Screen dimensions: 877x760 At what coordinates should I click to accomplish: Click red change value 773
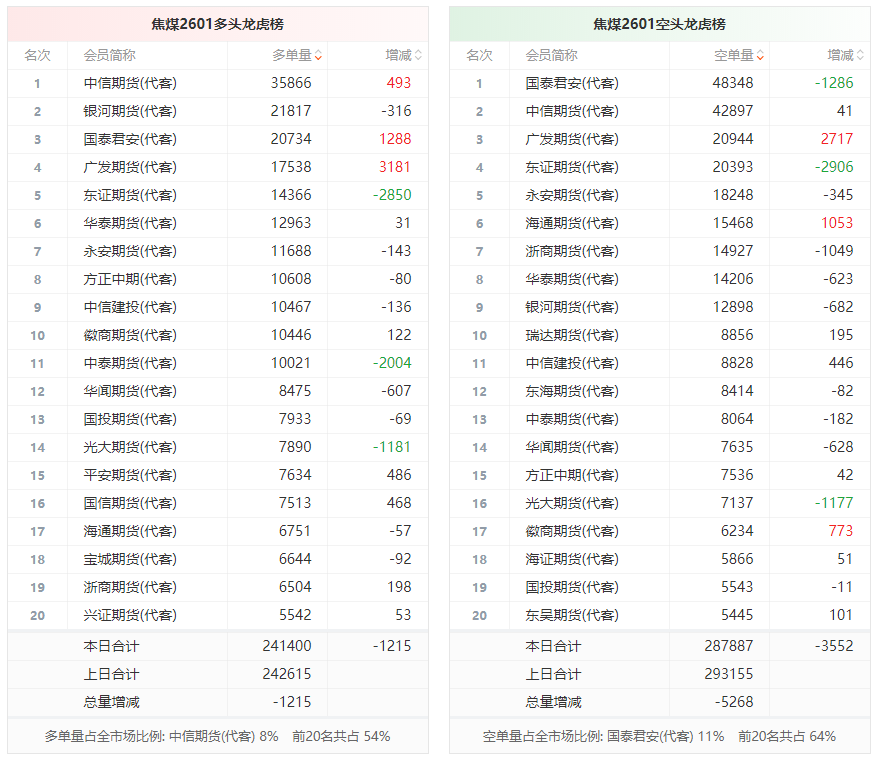[841, 531]
